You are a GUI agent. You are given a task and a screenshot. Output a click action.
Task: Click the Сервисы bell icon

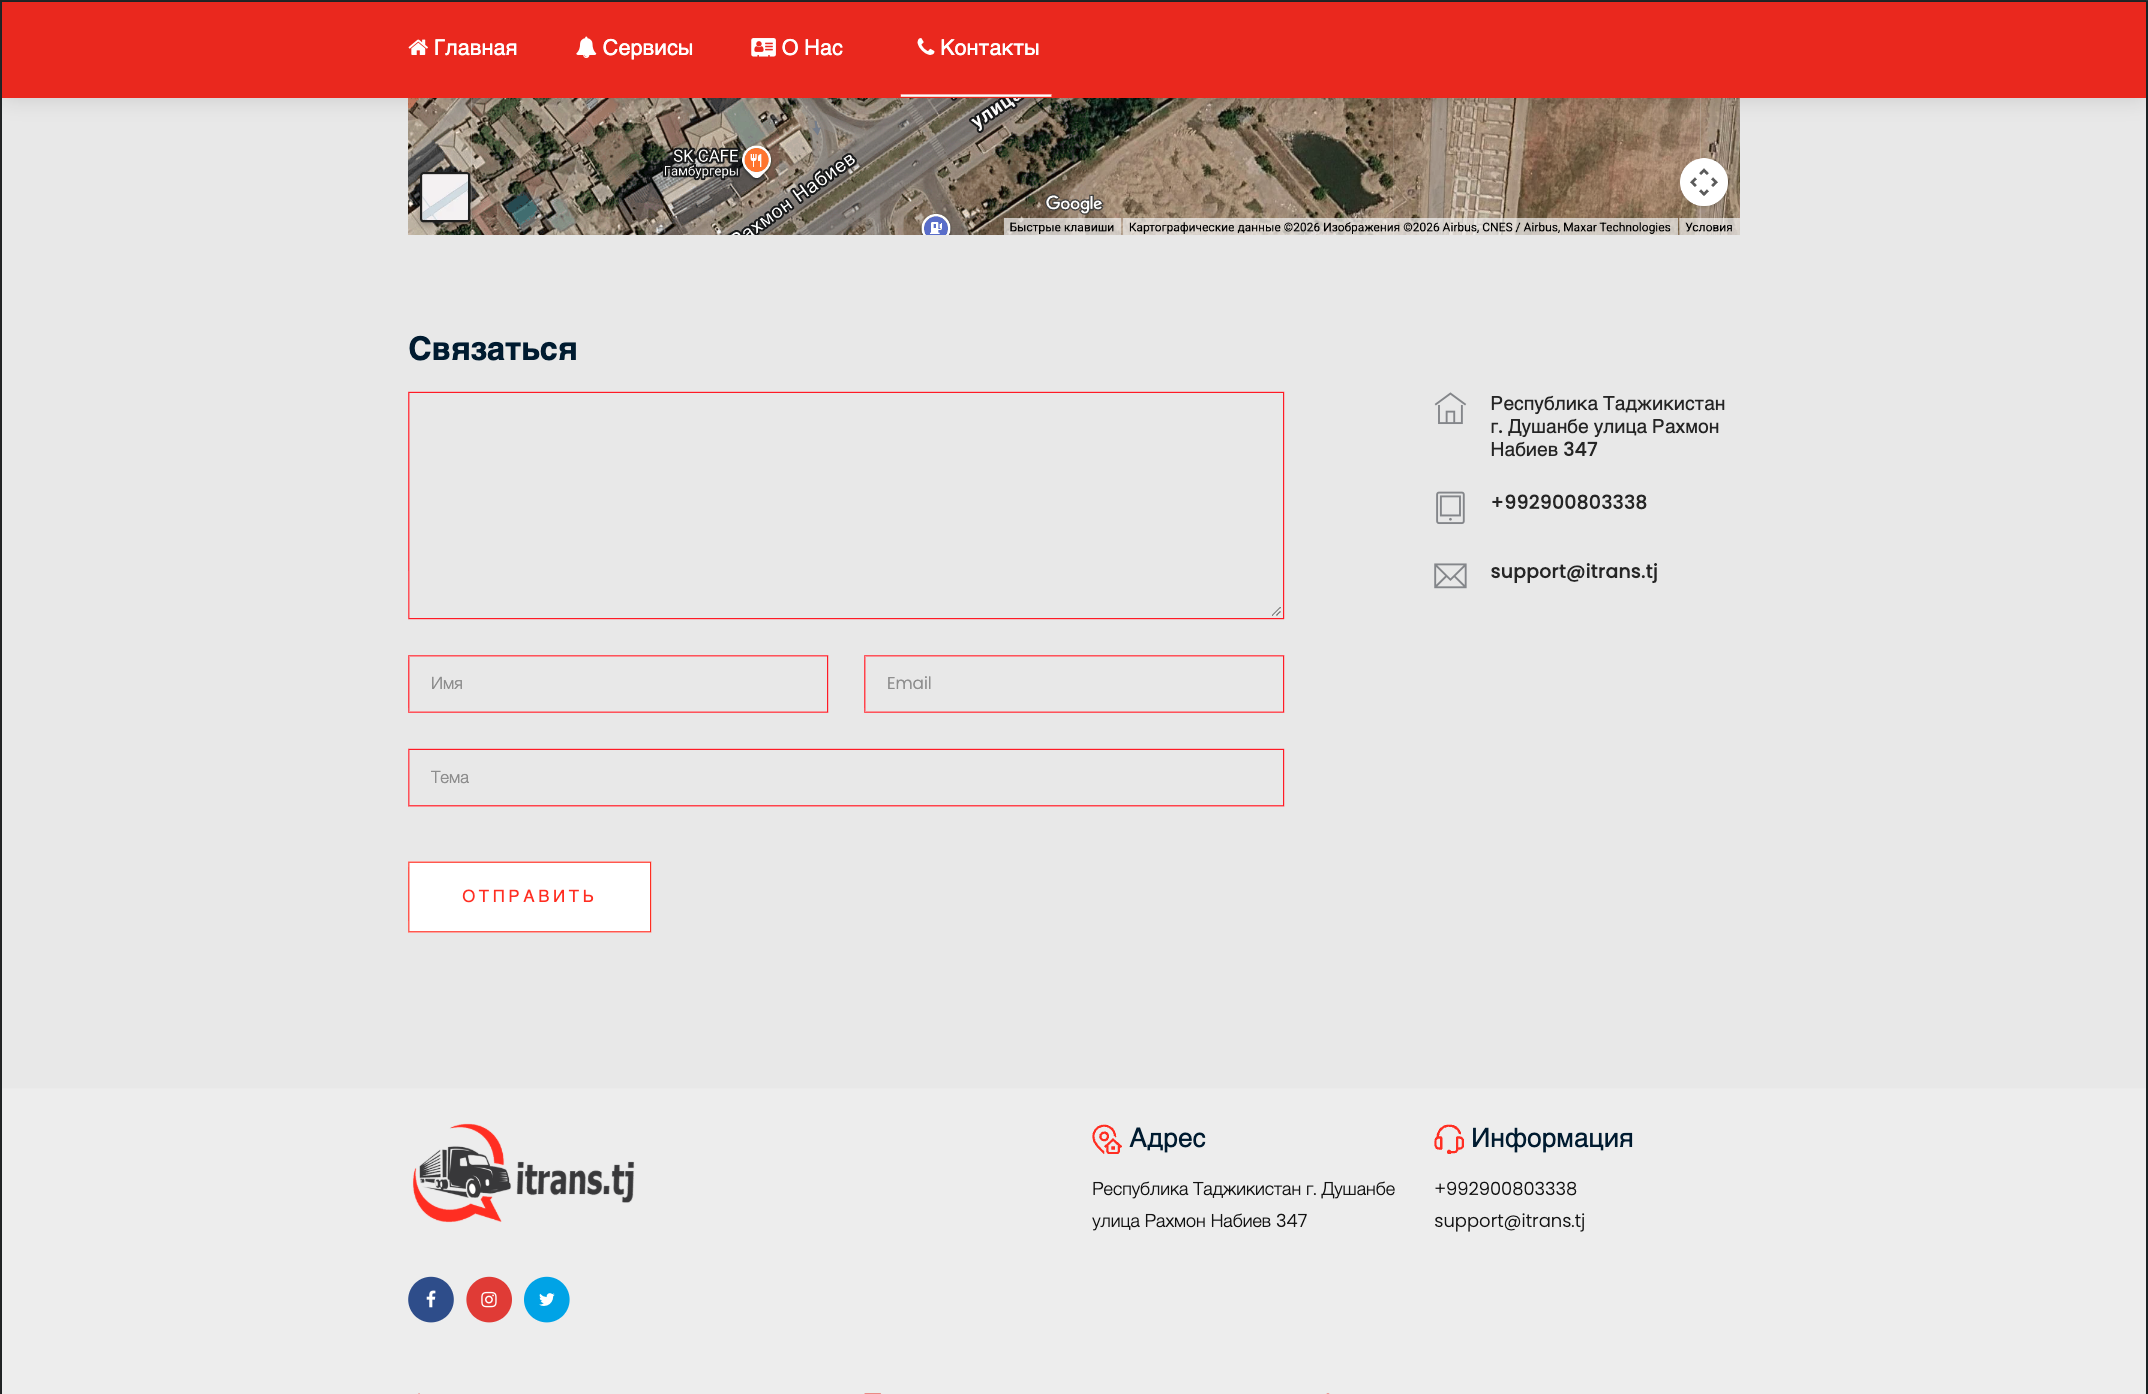(x=586, y=47)
